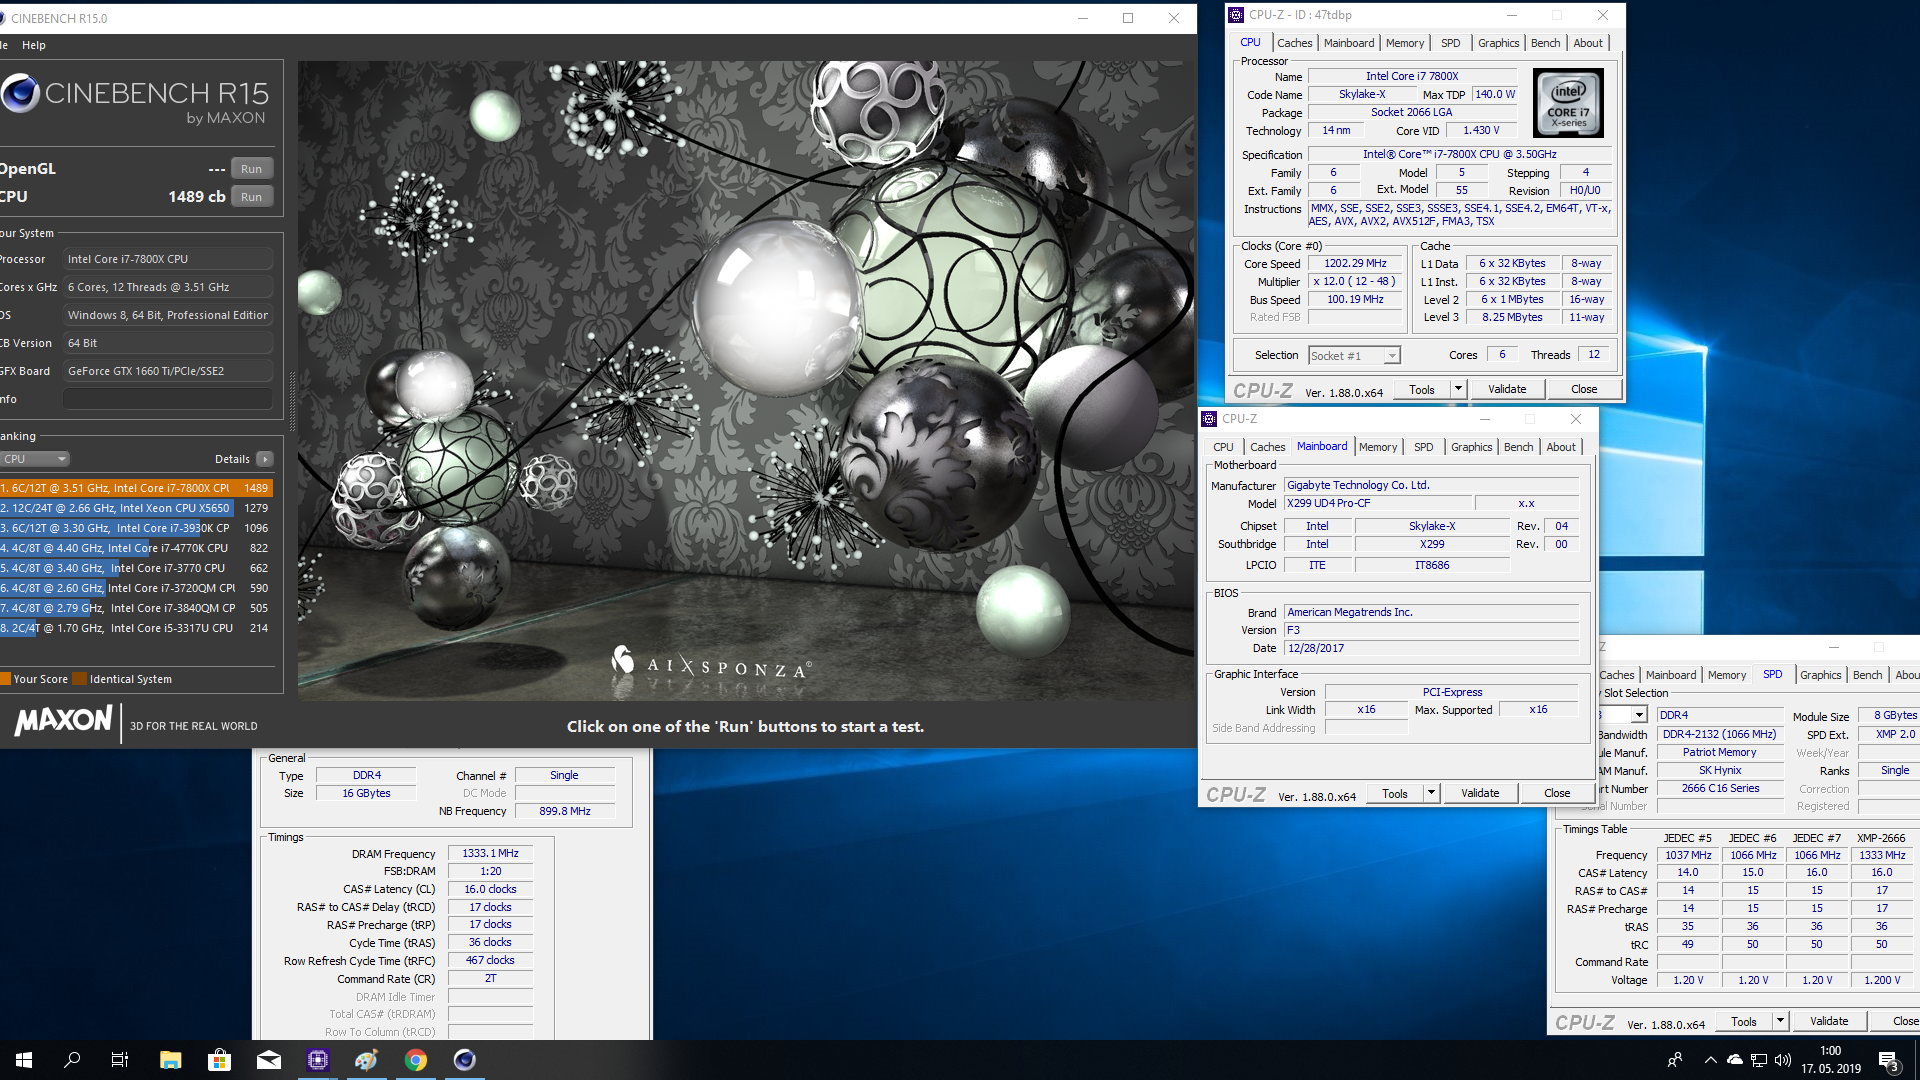This screenshot has height=1080, width=1920.
Task: Open Task View on the taskbar
Action: coord(120,1060)
